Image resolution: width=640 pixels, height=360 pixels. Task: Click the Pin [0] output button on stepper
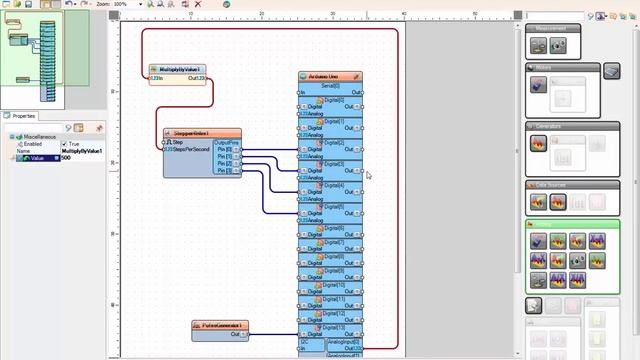coord(236,149)
